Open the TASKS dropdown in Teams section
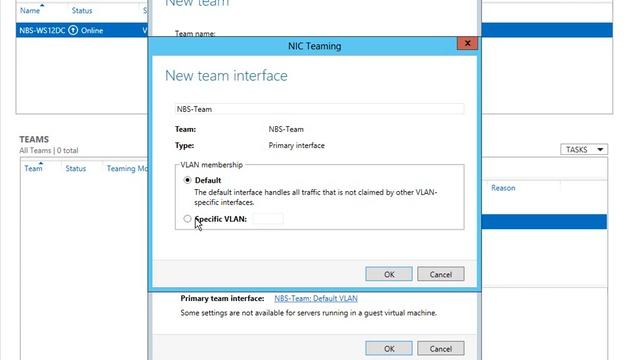Image resolution: width=640 pixels, height=360 pixels. coord(584,149)
